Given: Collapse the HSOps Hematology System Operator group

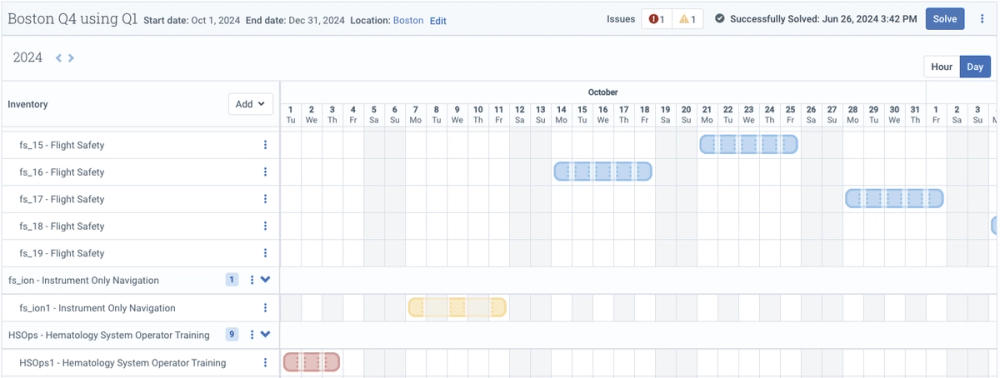Looking at the screenshot, I should click(x=266, y=335).
